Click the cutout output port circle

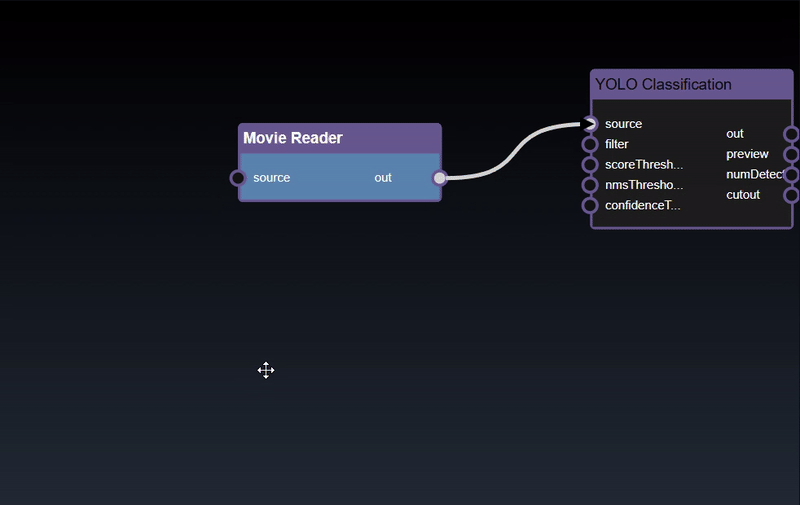791,195
